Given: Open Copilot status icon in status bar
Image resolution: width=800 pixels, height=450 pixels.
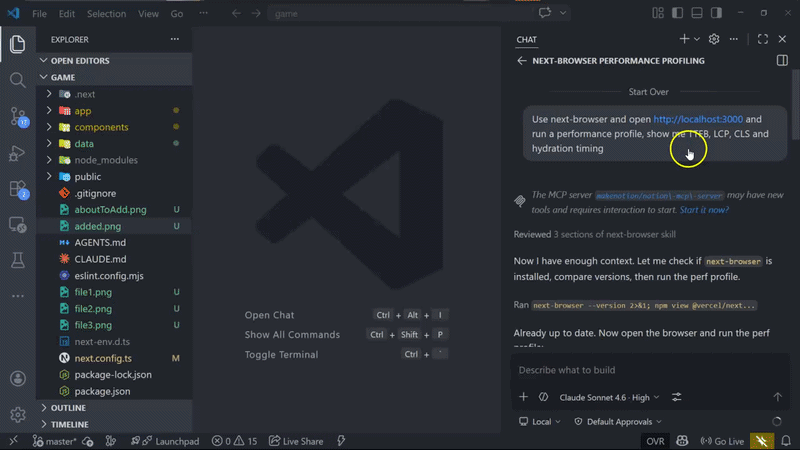Looking at the screenshot, I should click(x=682, y=441).
